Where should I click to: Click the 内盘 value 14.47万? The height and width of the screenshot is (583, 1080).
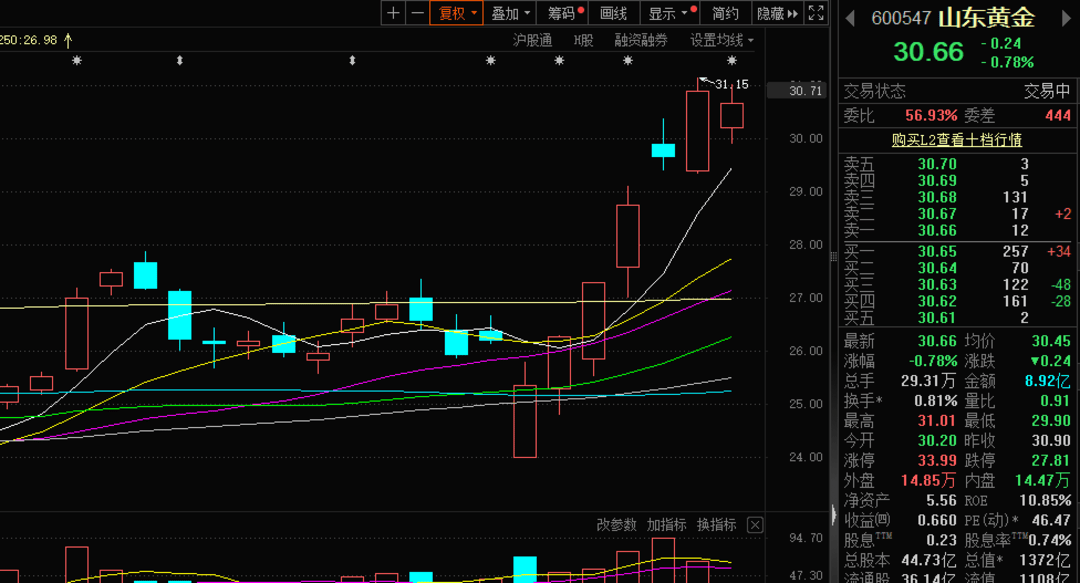pos(1043,480)
